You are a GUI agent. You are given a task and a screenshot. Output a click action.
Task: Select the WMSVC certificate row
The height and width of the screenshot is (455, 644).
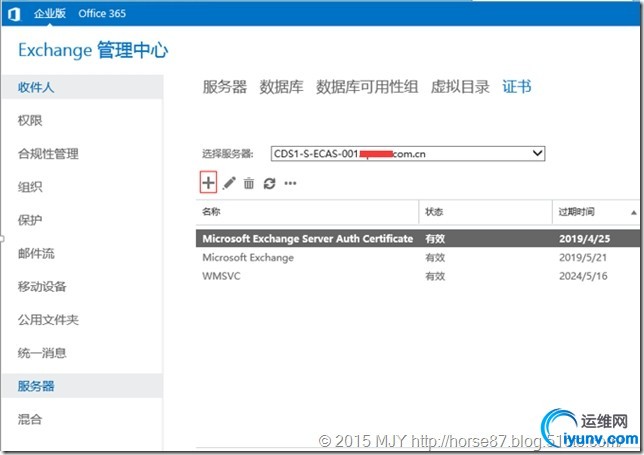pos(418,276)
